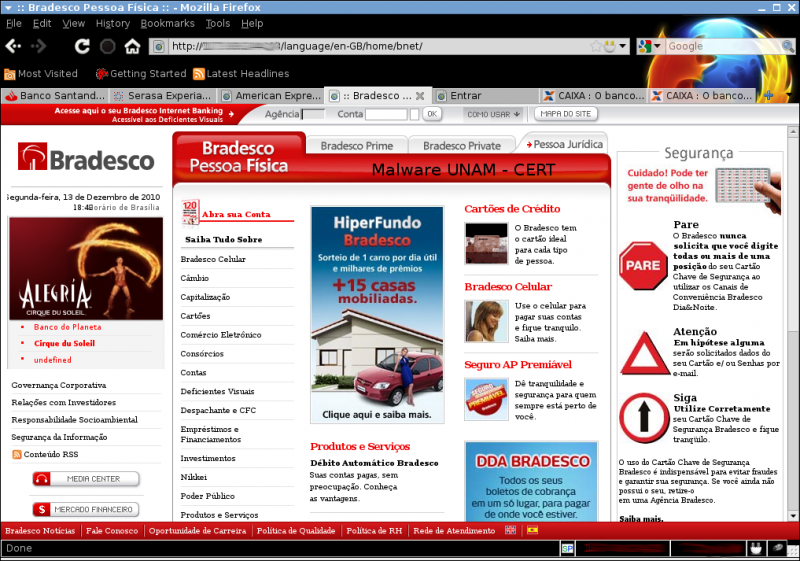Open Governança Corporativa link
This screenshot has width=800, height=561.
pos(59,386)
